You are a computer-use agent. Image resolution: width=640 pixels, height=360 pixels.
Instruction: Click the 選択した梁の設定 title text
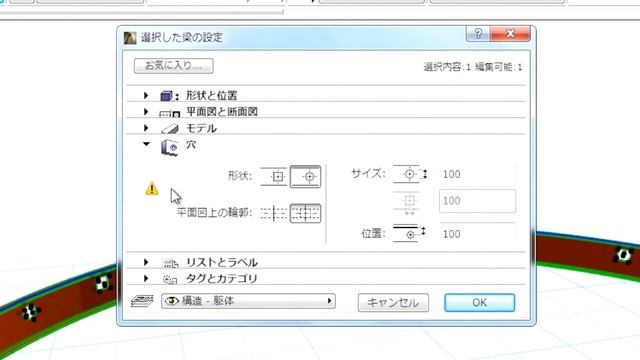coord(182,38)
